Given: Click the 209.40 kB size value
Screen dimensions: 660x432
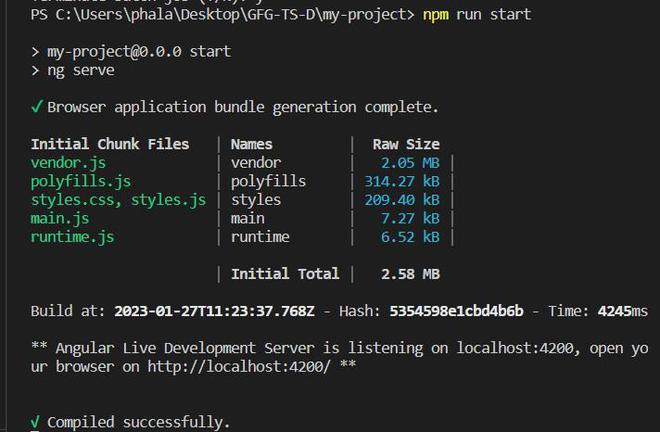Looking at the screenshot, I should 402,200.
